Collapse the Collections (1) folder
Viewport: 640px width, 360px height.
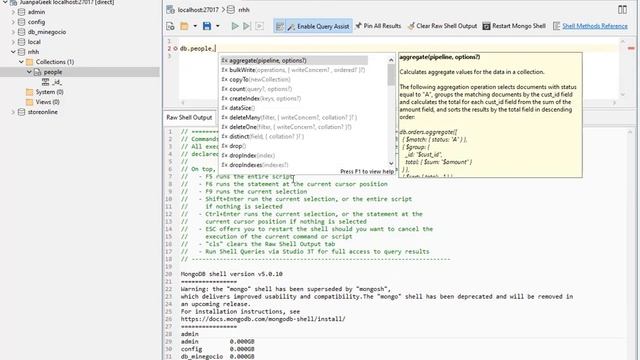(x=21, y=62)
